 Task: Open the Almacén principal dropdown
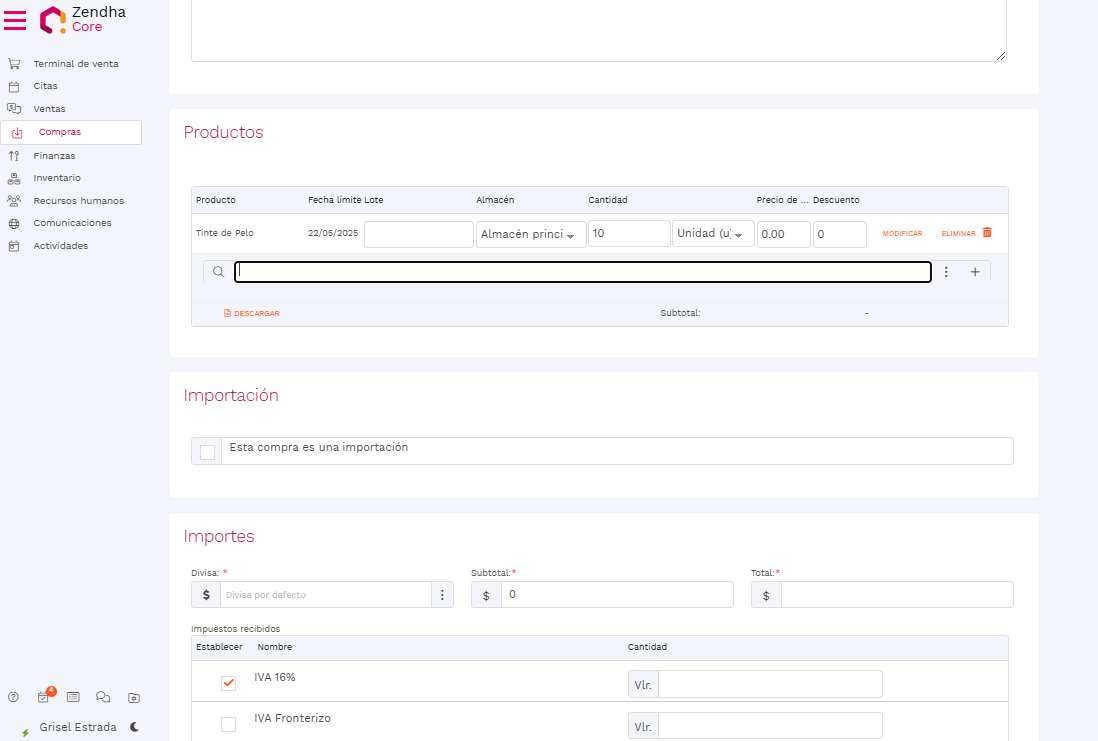click(531, 234)
